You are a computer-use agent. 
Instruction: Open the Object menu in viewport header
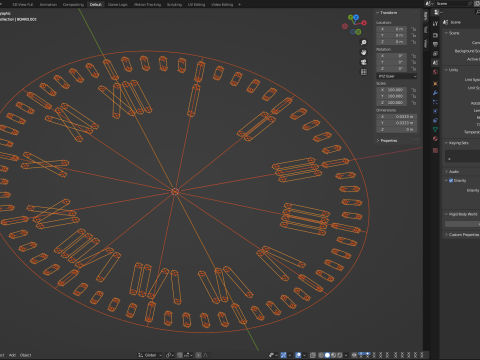click(x=25, y=355)
